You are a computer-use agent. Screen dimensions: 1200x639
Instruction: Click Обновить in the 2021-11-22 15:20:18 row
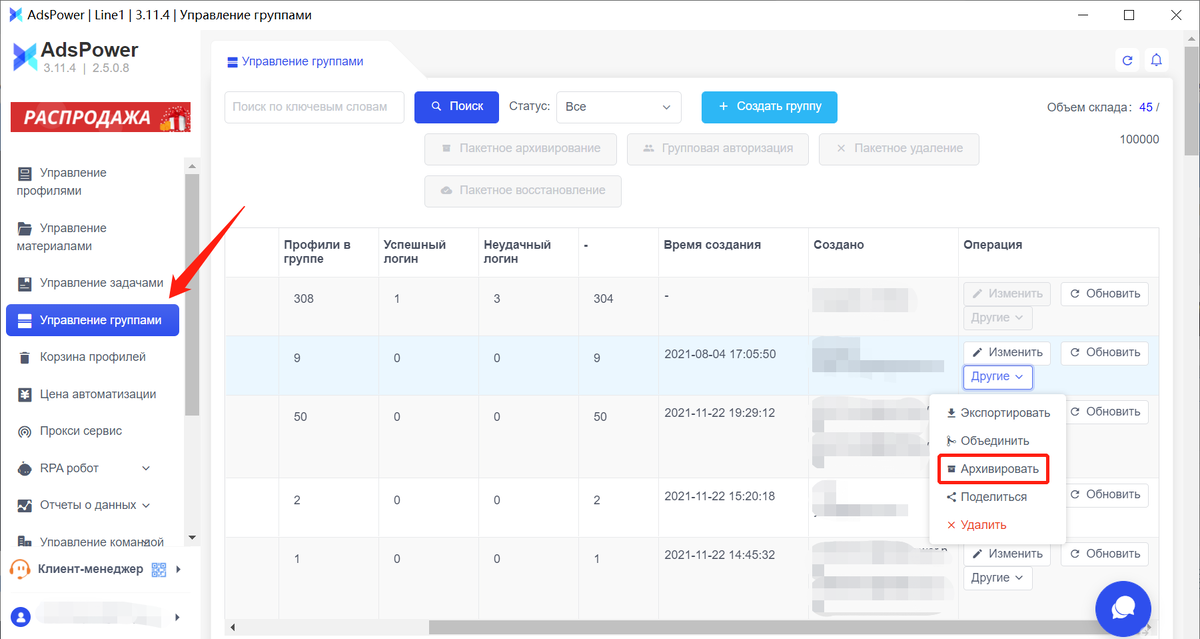(1108, 495)
